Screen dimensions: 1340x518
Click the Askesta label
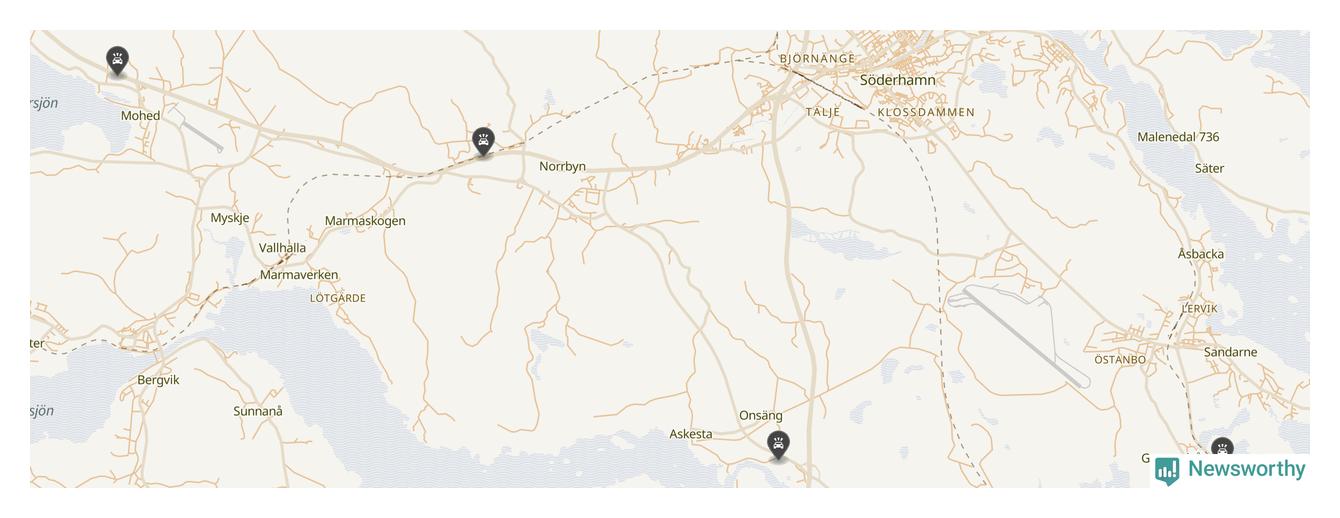click(691, 434)
